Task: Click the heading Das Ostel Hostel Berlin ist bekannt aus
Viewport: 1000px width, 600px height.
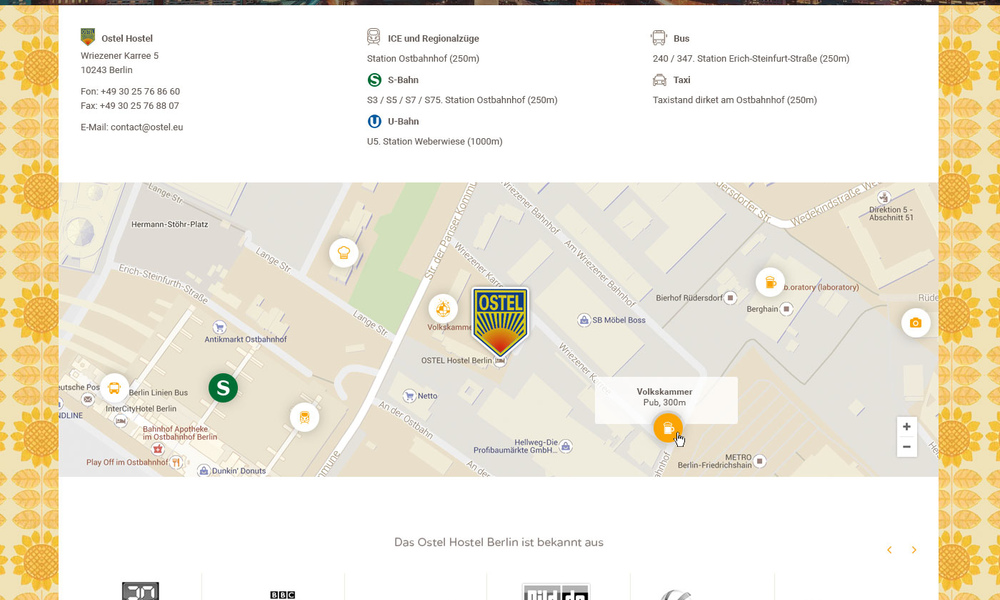Action: coord(499,543)
